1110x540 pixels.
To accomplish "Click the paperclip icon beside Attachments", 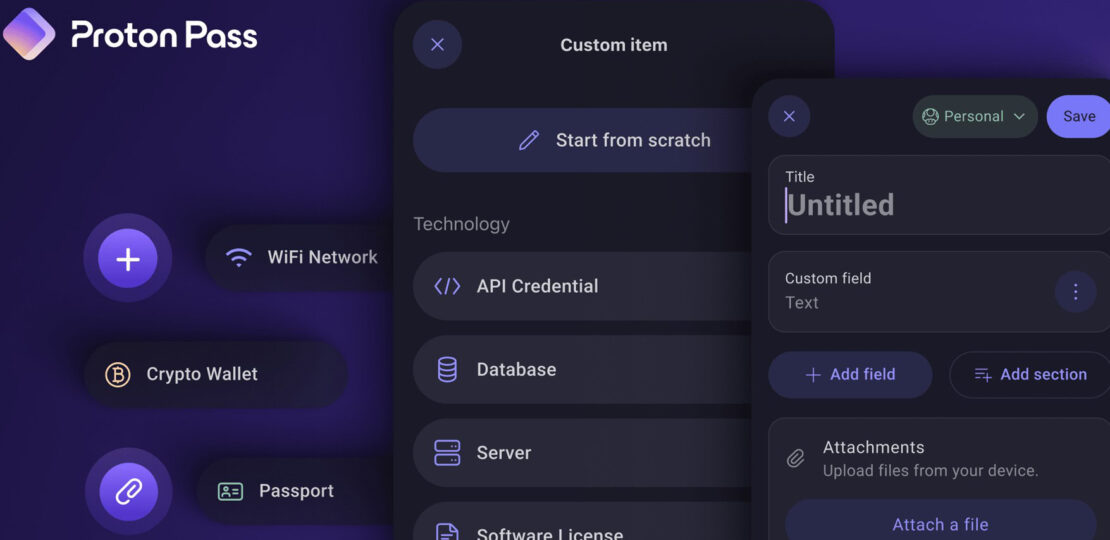I will coord(796,459).
